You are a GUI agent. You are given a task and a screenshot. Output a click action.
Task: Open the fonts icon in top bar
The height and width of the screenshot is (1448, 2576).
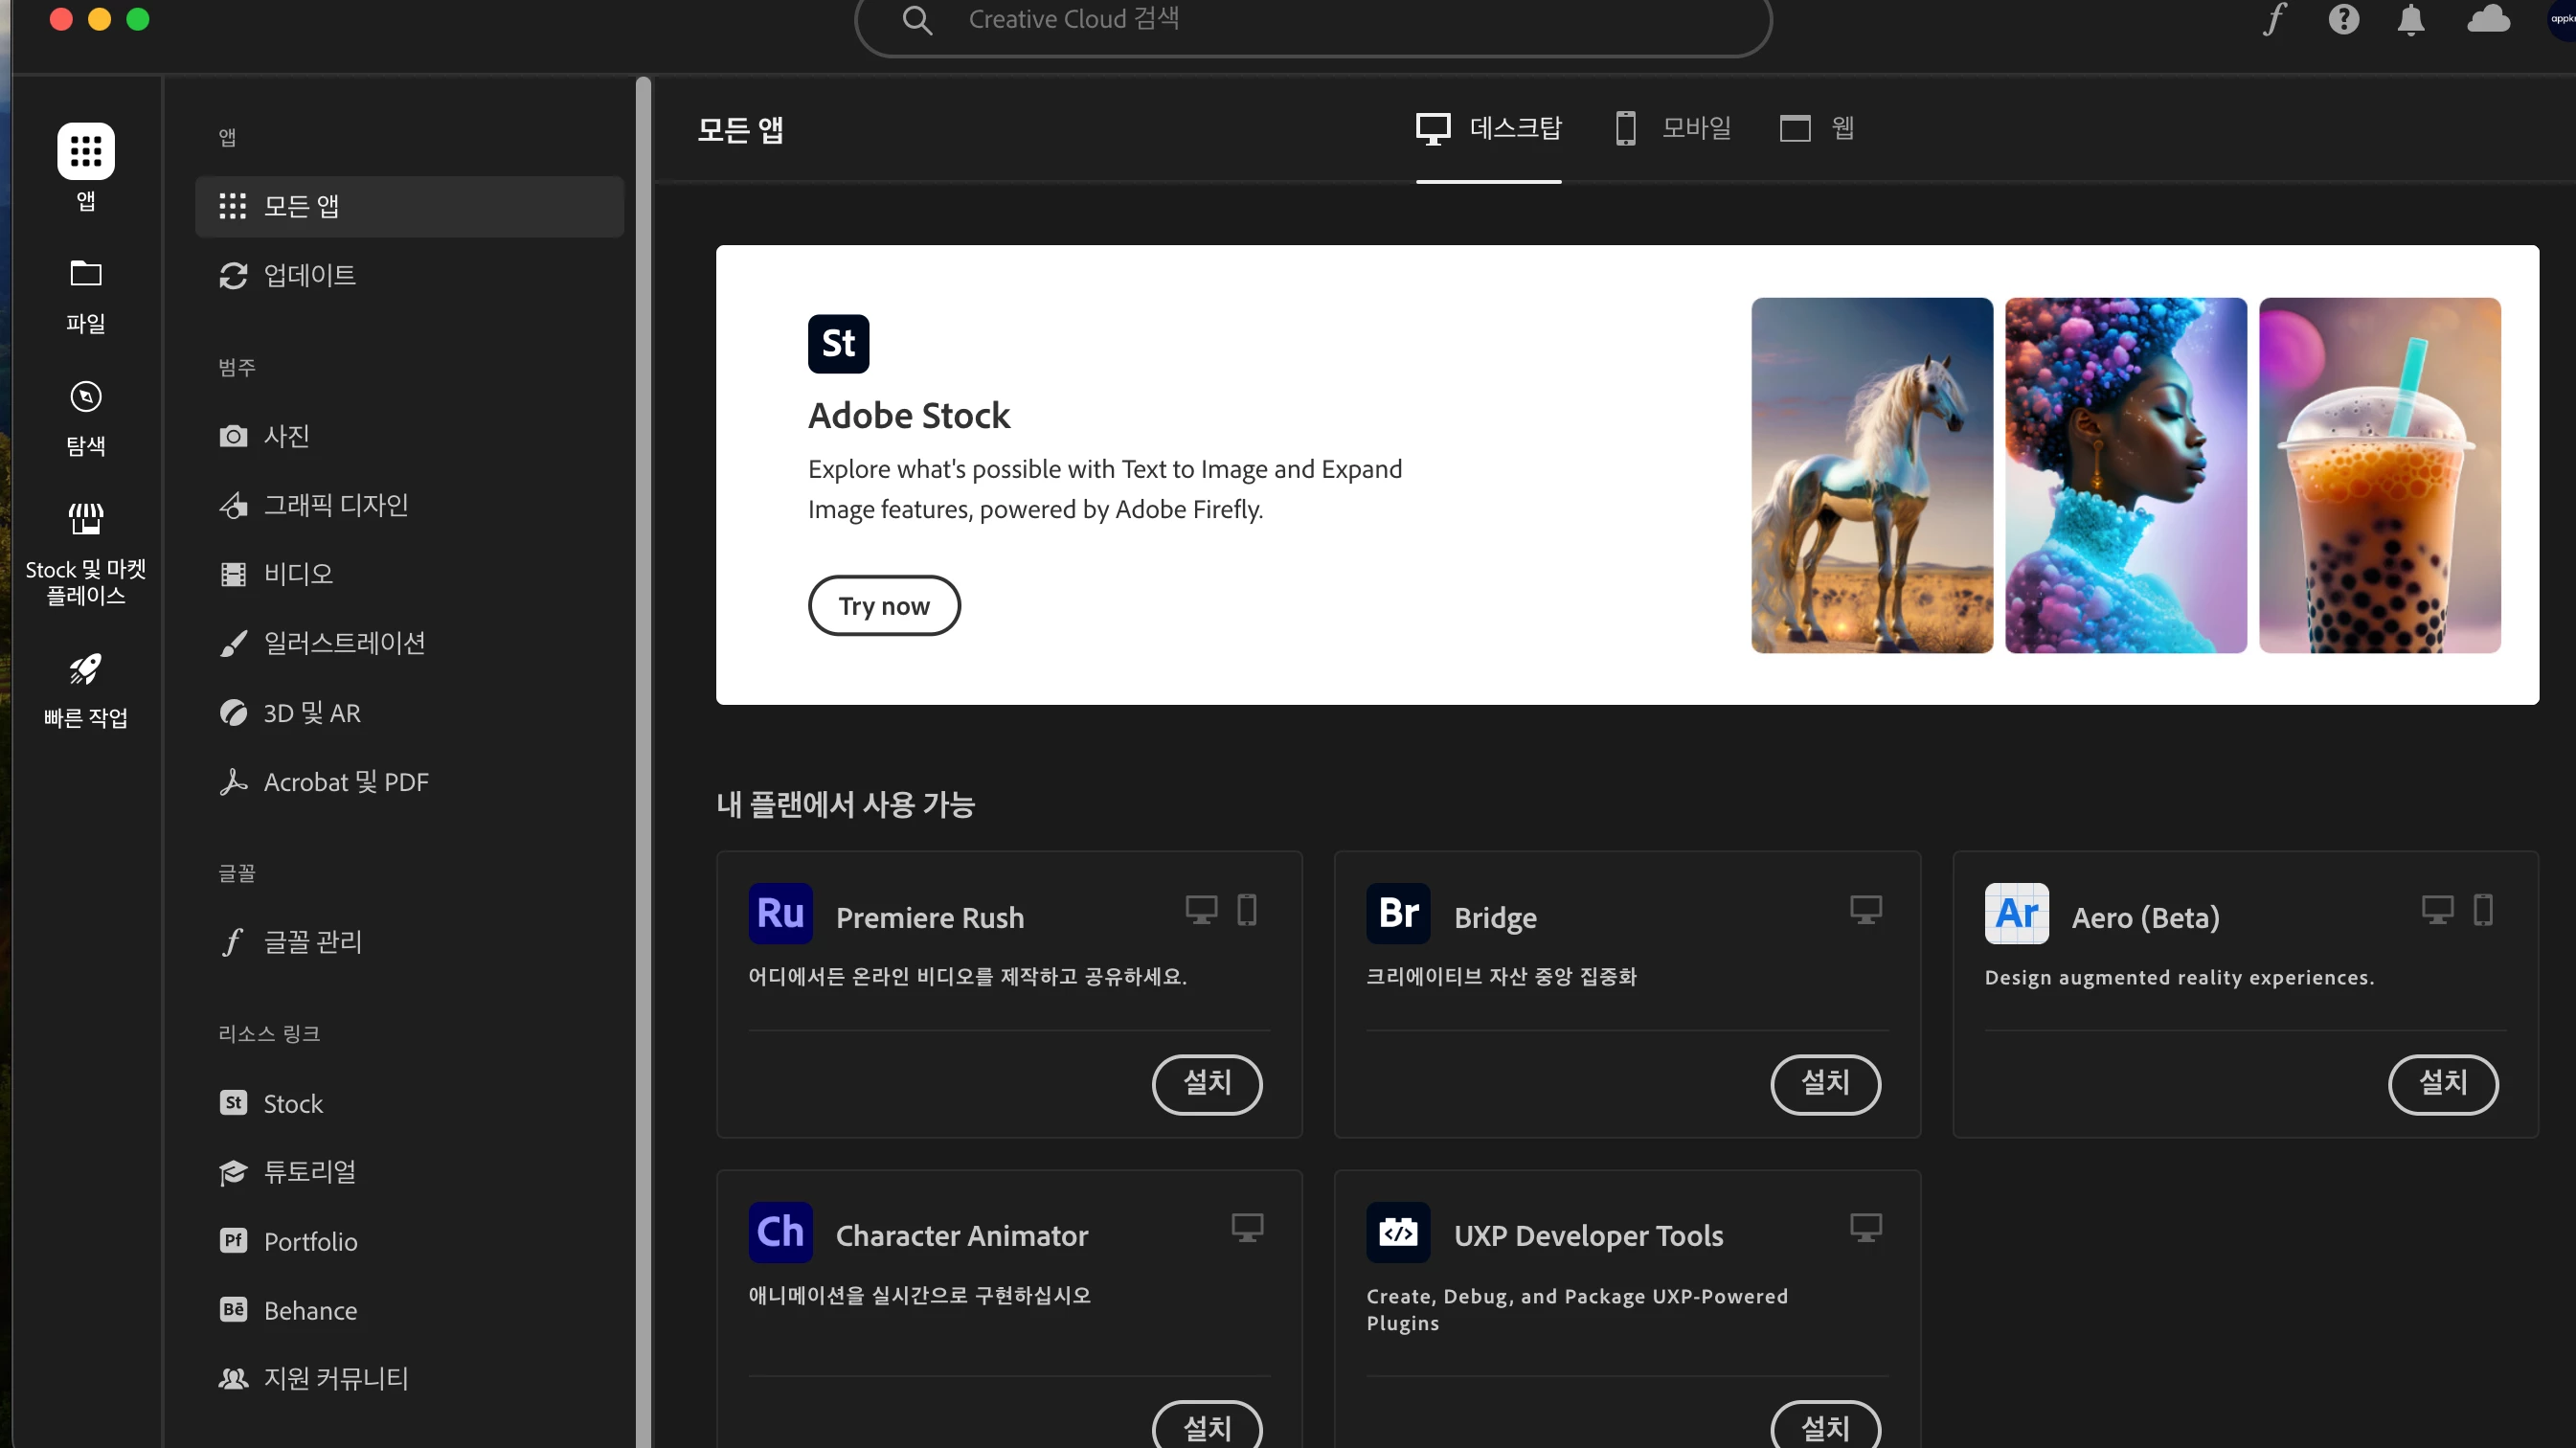(x=2275, y=19)
